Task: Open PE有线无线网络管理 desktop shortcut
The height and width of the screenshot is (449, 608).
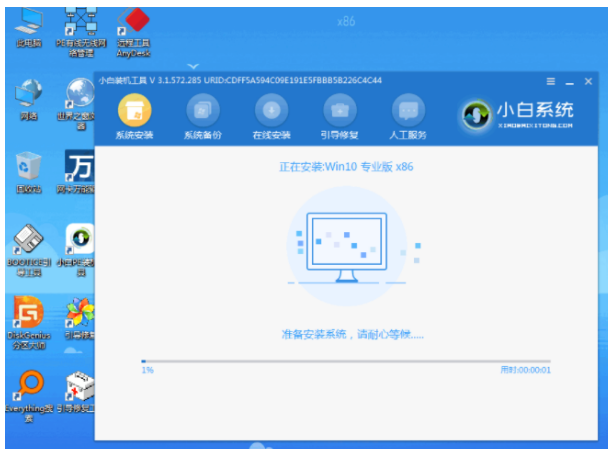Action: 81,33
